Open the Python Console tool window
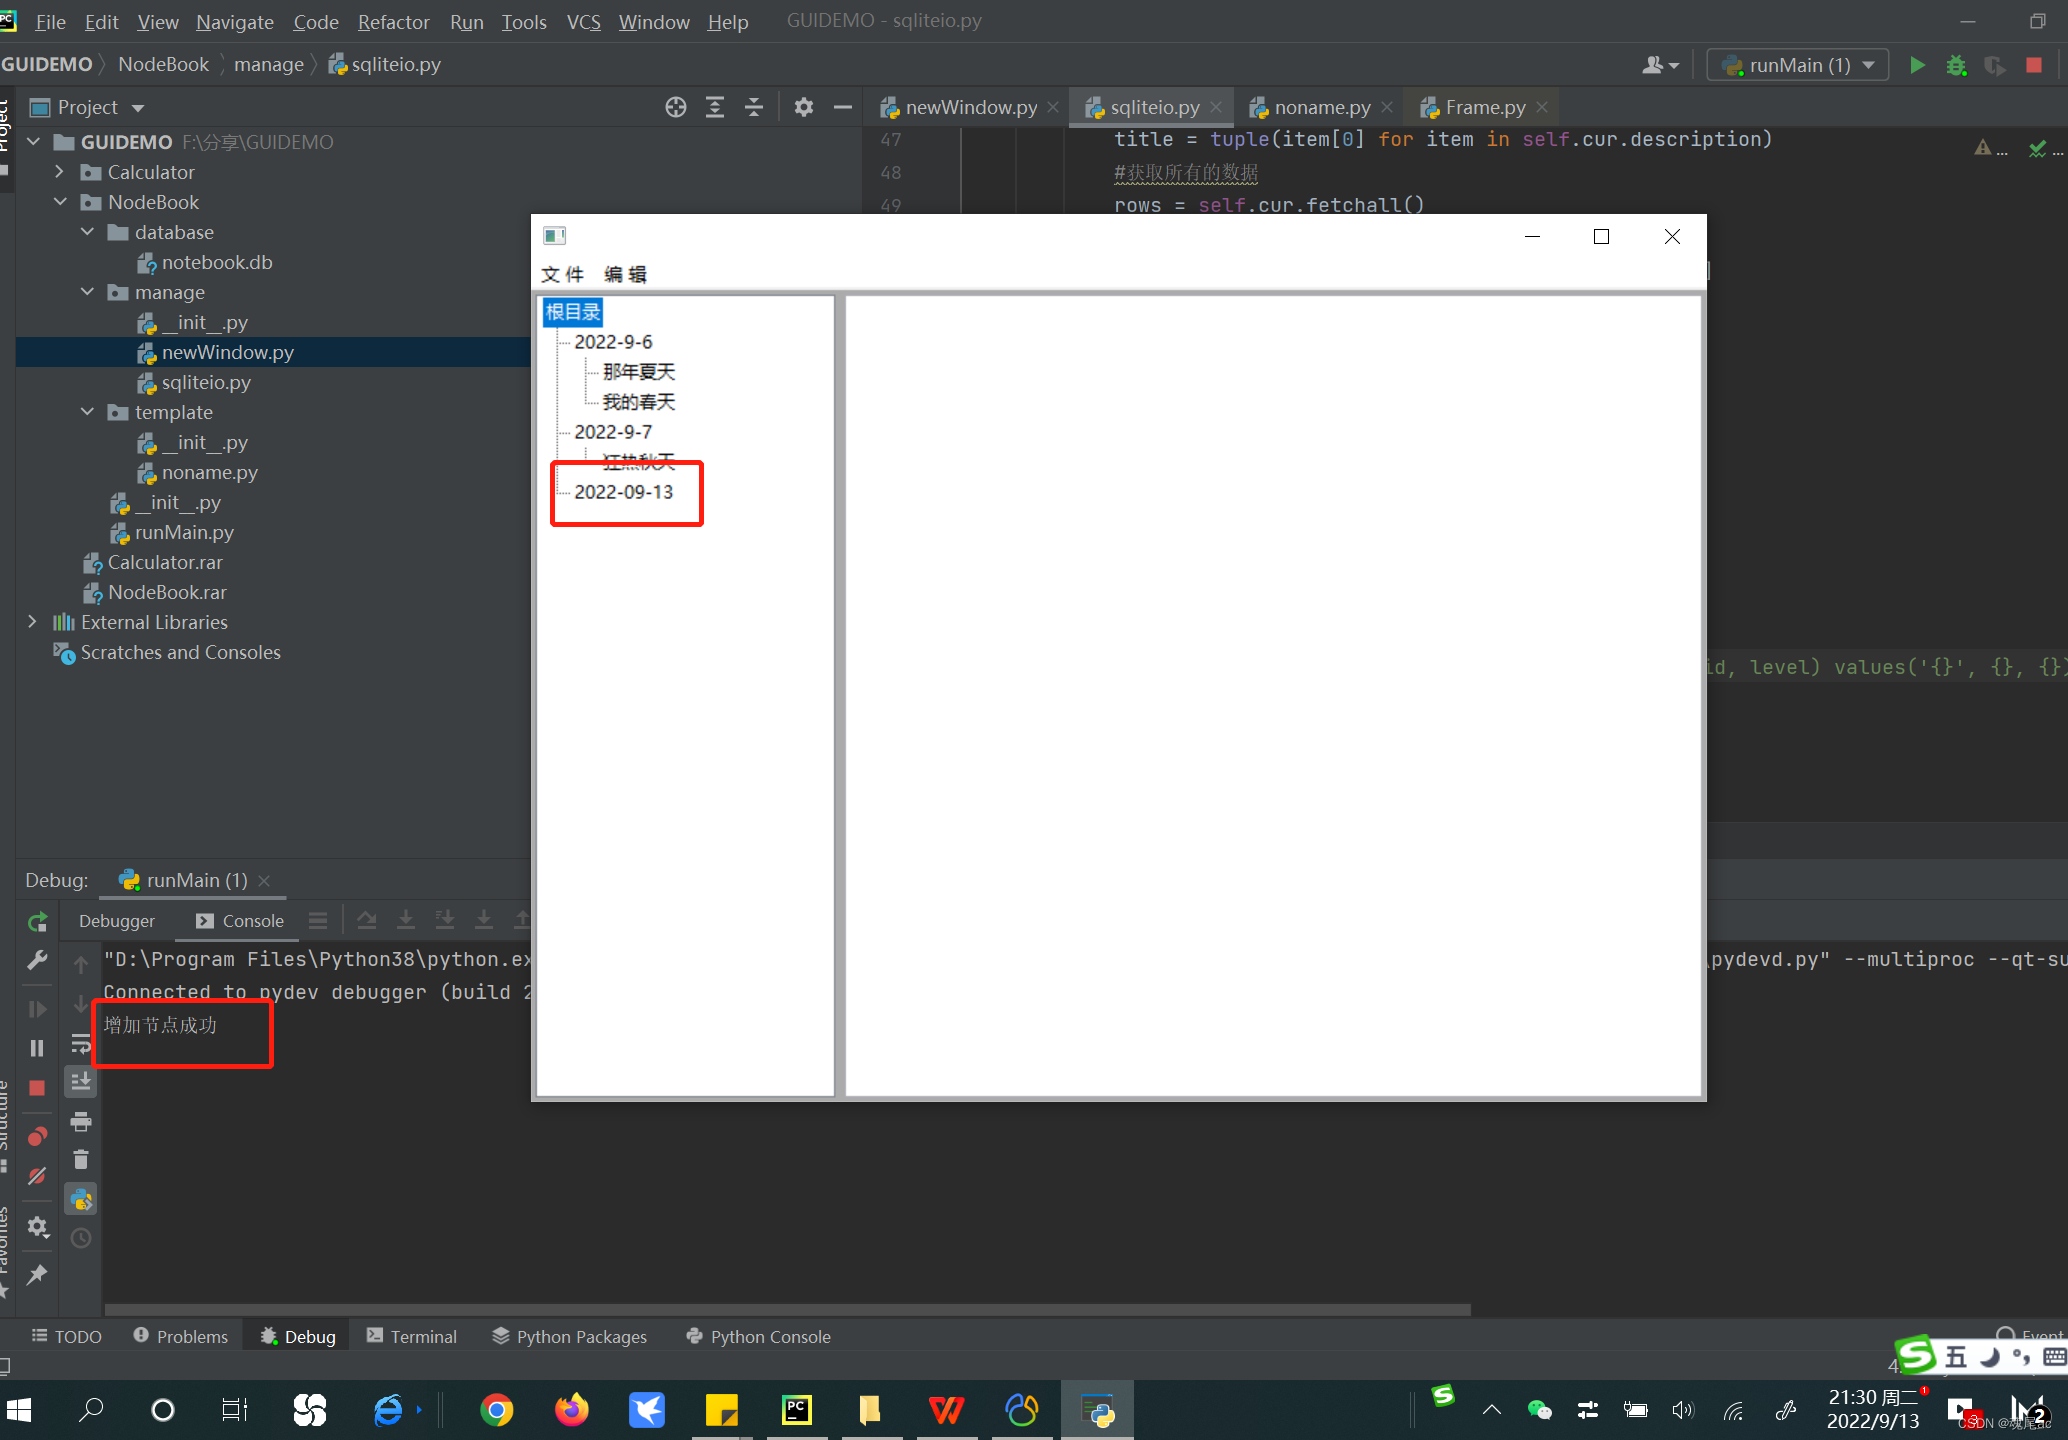The image size is (2068, 1440). [758, 1336]
